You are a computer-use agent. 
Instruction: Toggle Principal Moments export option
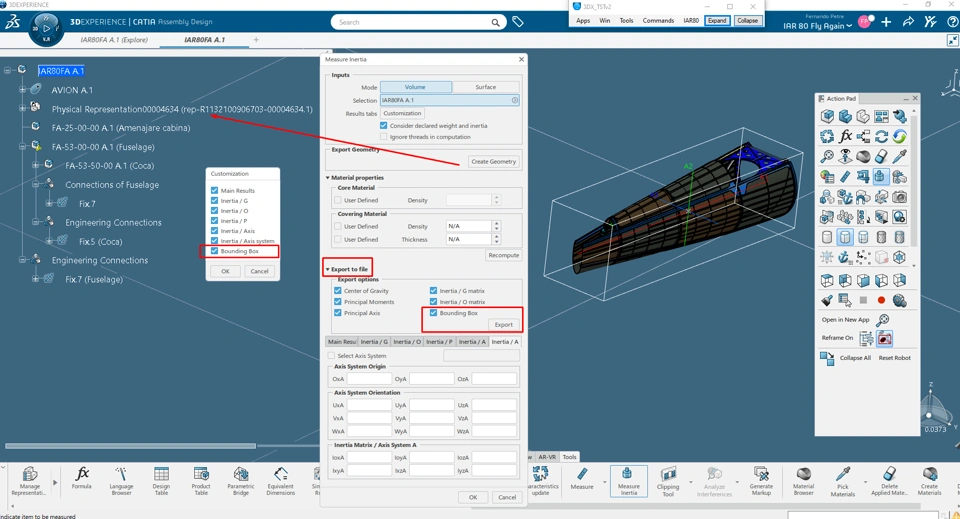(x=337, y=302)
